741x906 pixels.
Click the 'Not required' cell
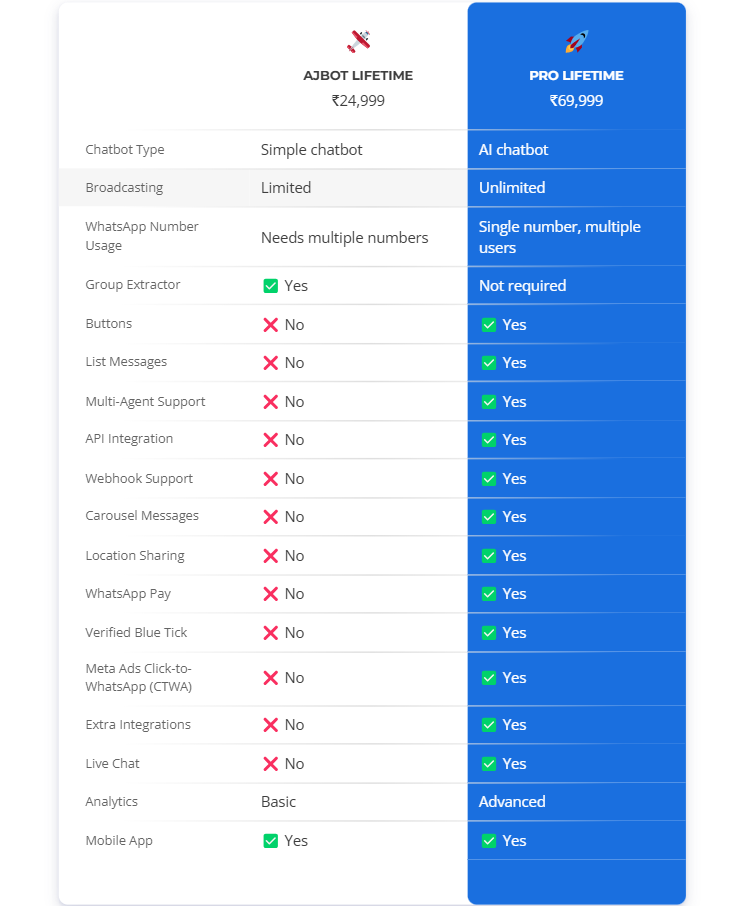[x=523, y=286]
